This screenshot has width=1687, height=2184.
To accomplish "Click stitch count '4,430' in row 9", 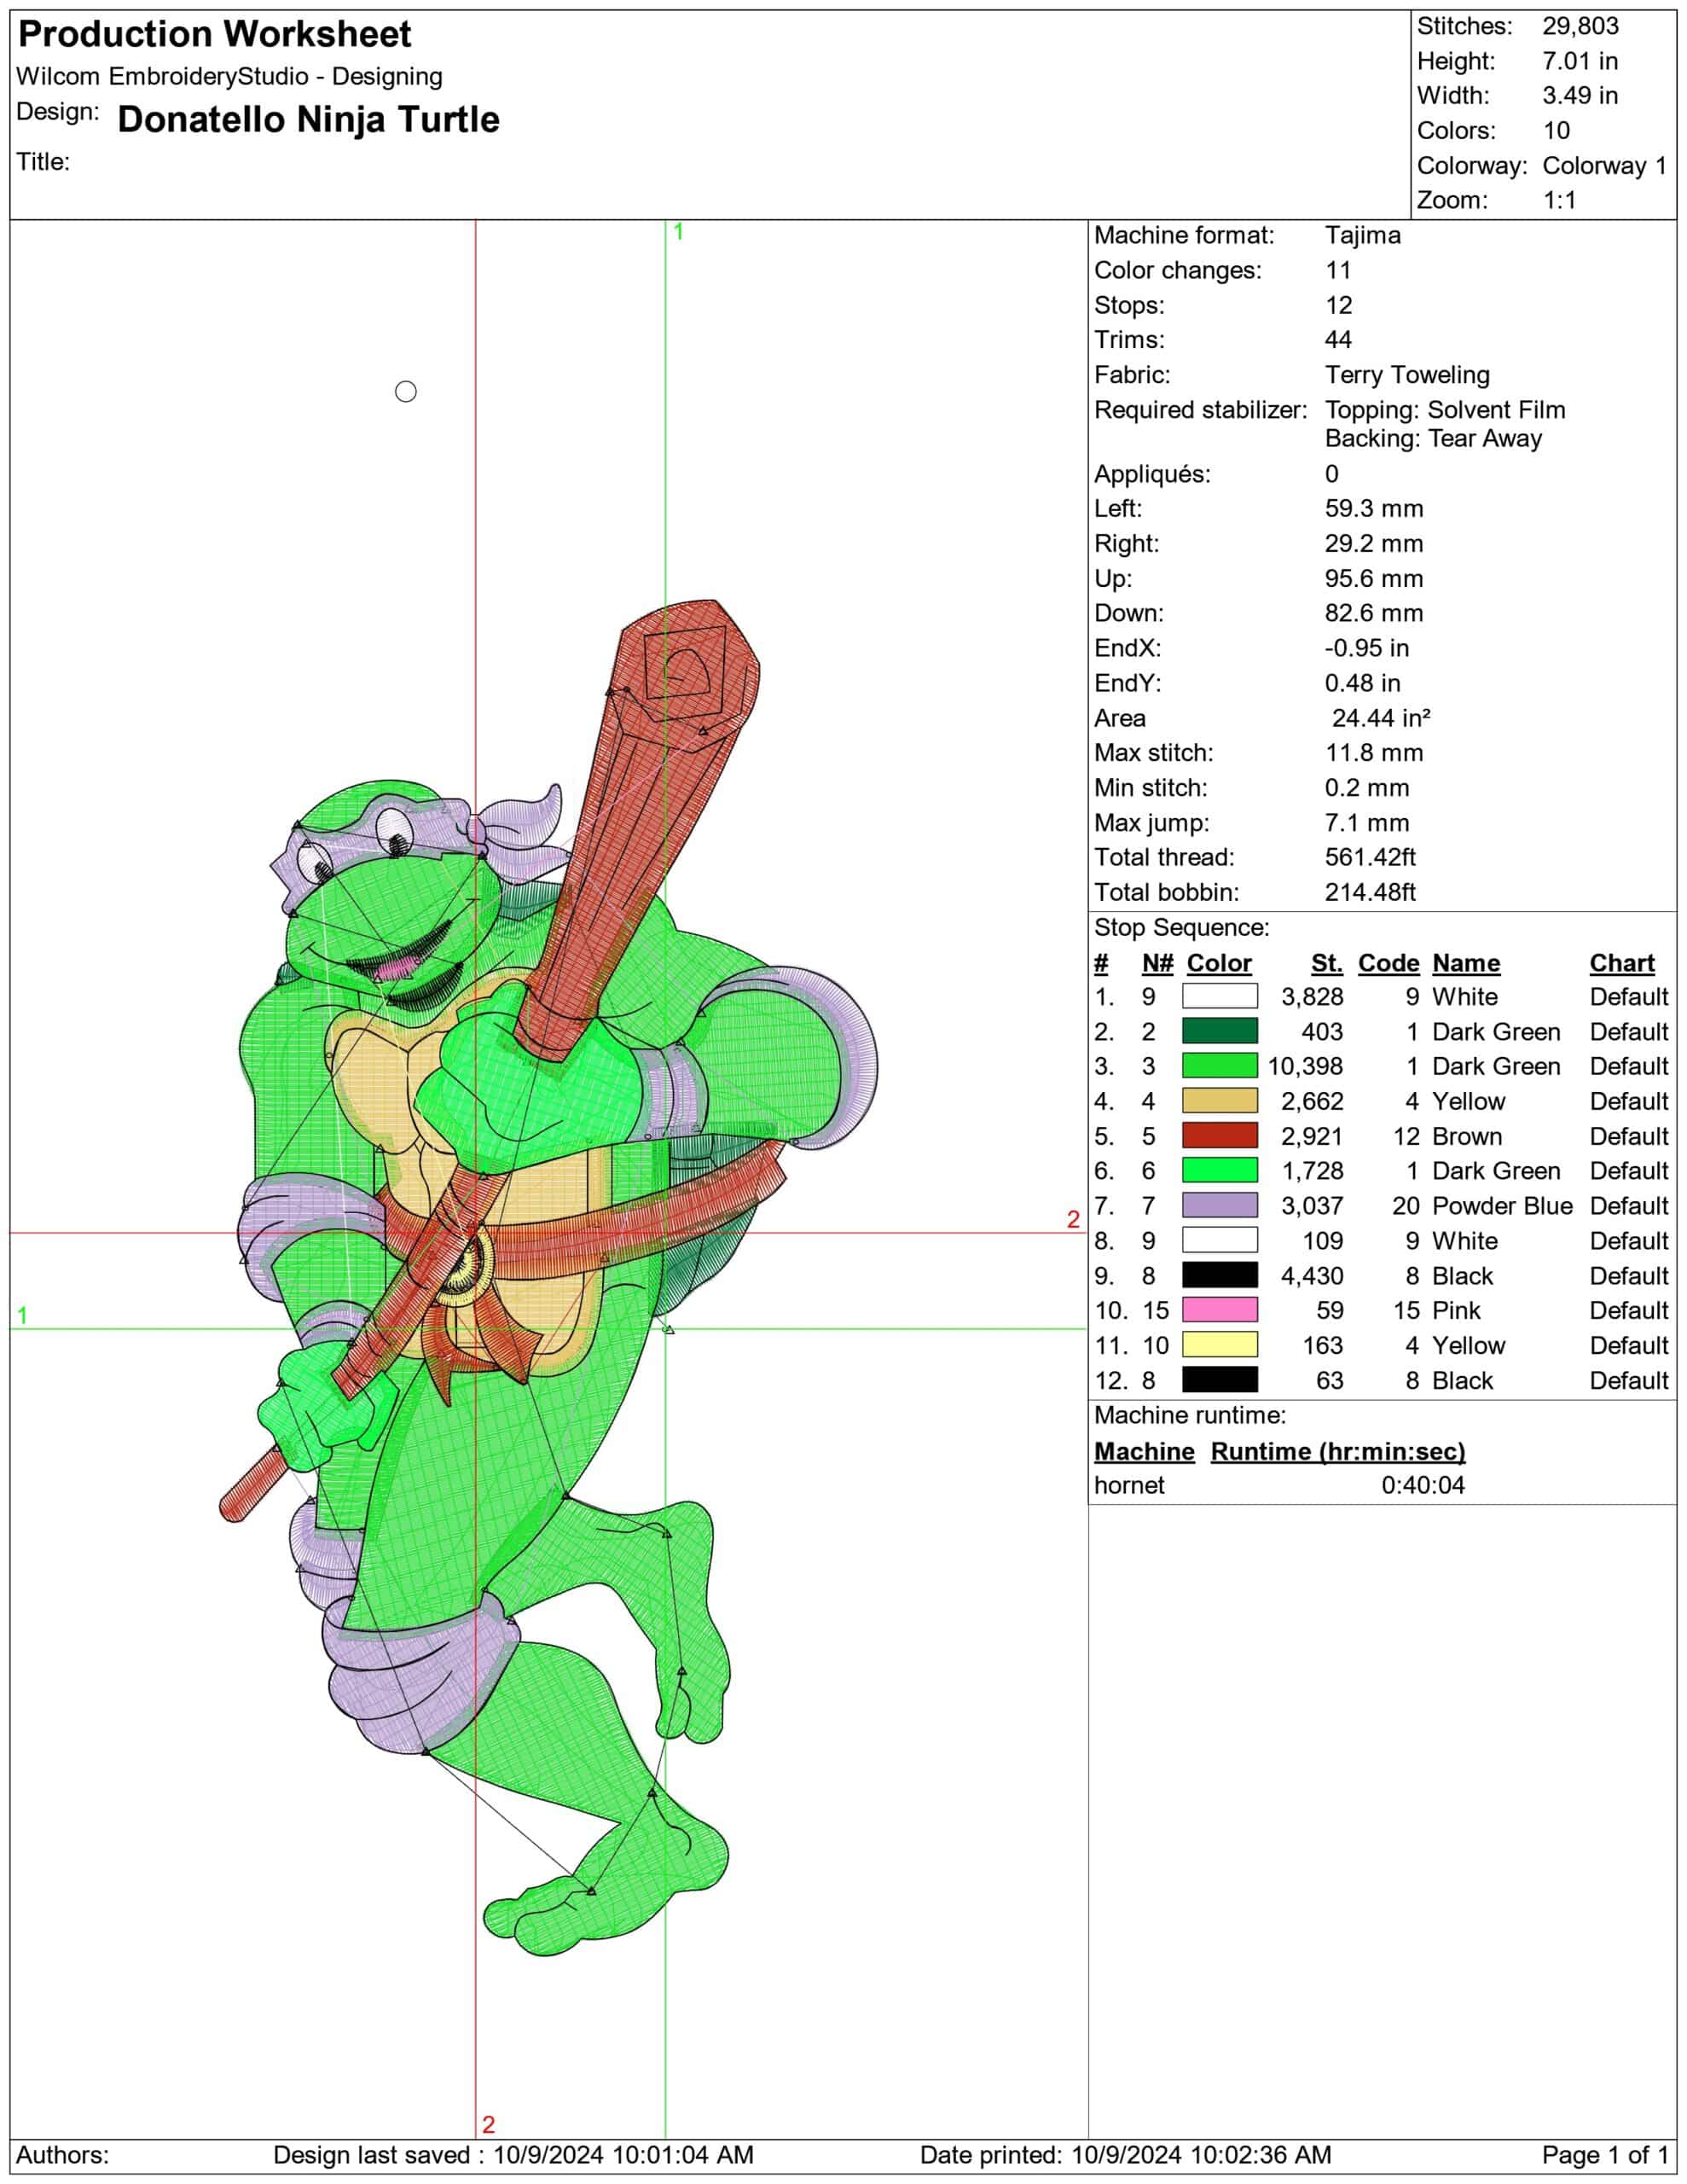I will [x=1312, y=1275].
